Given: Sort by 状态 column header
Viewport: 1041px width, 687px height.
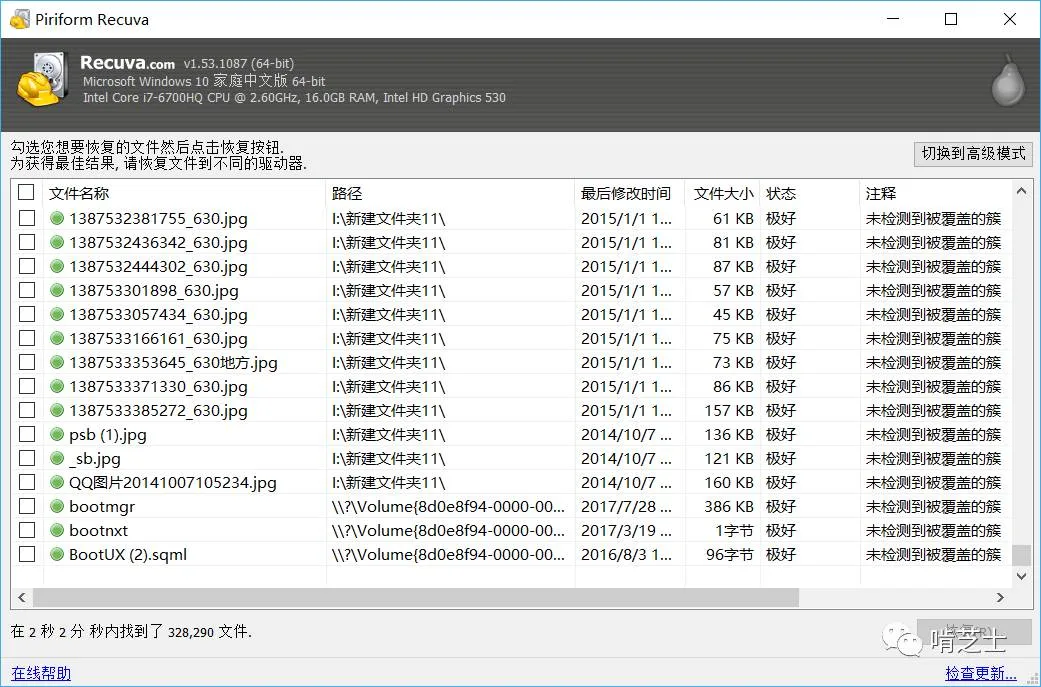Looking at the screenshot, I should click(810, 193).
